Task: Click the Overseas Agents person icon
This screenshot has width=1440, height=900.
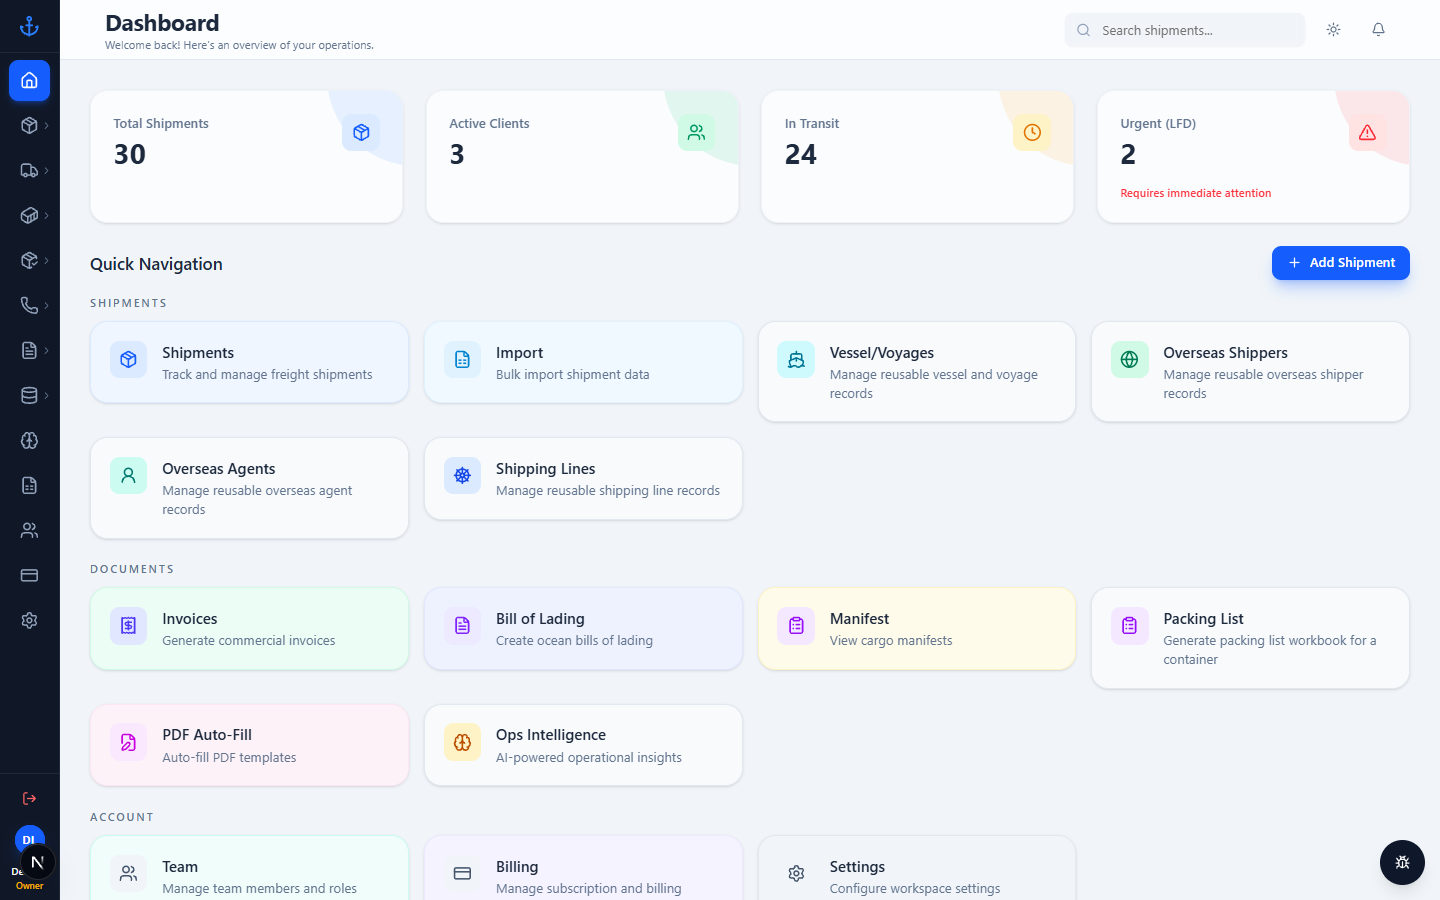Action: pos(128,476)
